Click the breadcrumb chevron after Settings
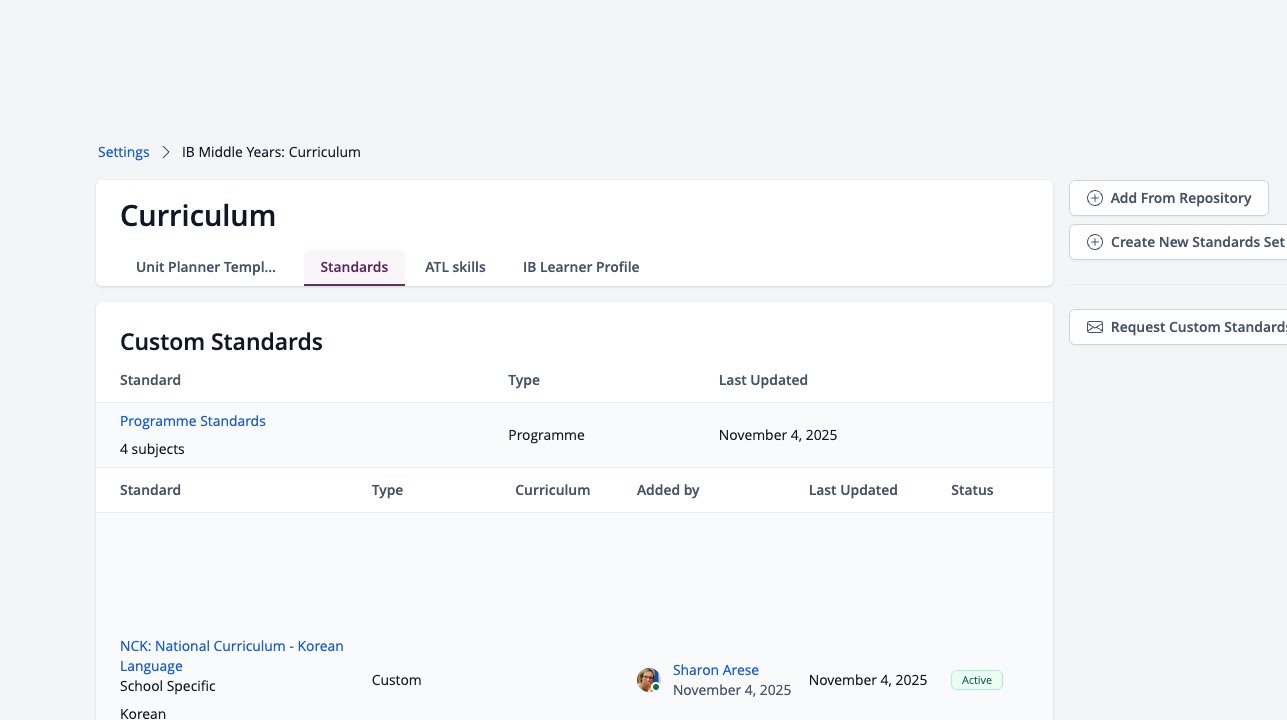Screen dimensions: 1287x720 click(166, 152)
